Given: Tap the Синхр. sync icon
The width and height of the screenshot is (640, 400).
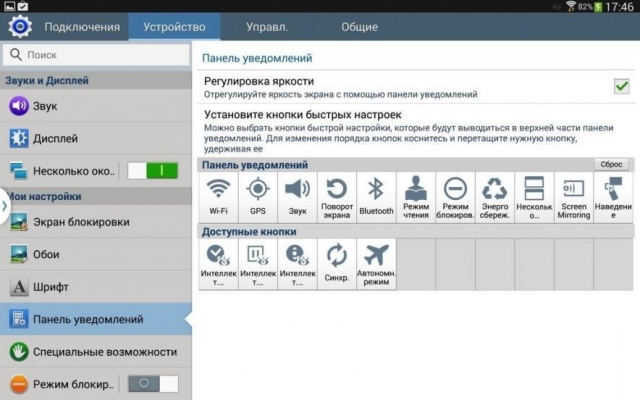Looking at the screenshot, I should [337, 263].
